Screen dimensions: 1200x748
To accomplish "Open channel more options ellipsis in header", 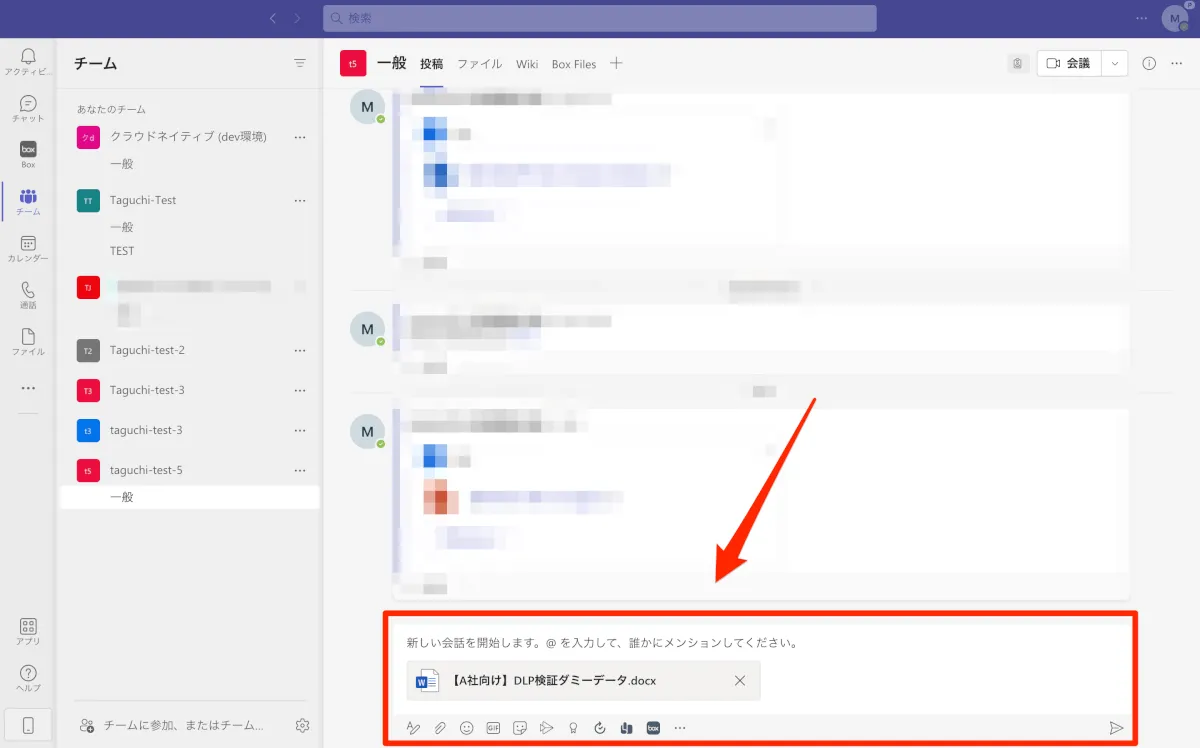I will click(1176, 63).
